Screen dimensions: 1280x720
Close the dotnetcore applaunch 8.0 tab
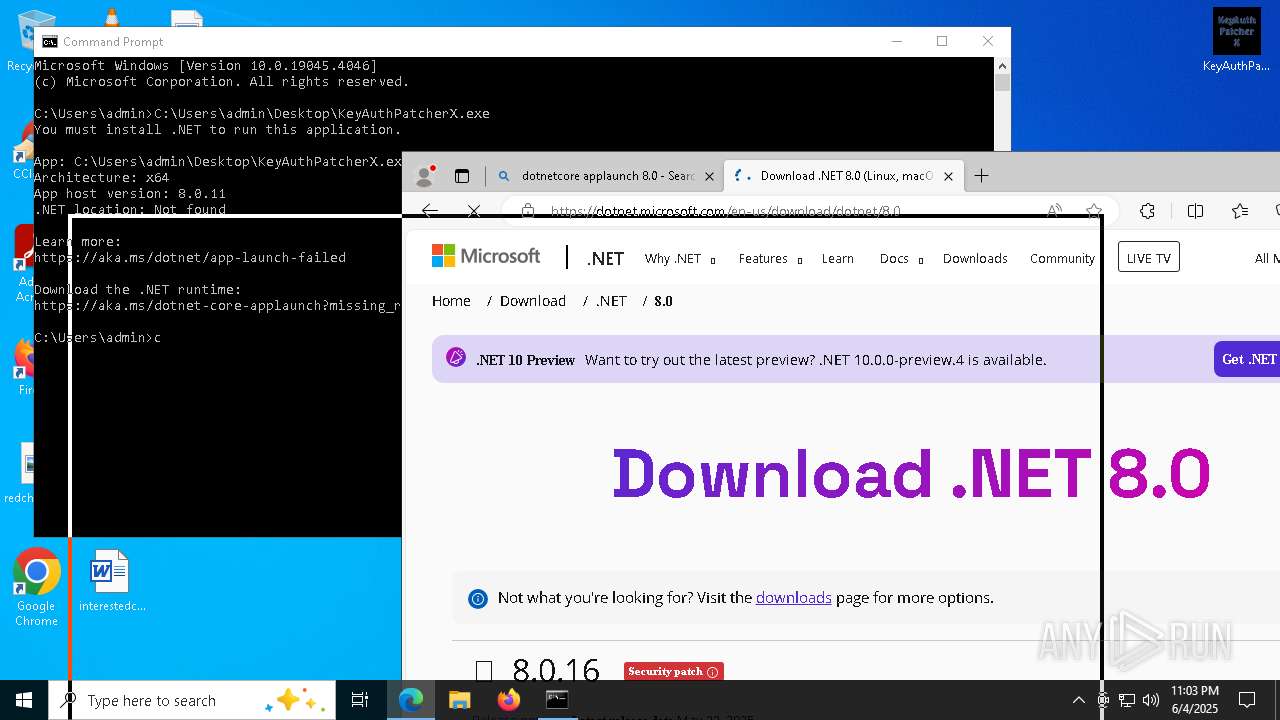tap(709, 176)
